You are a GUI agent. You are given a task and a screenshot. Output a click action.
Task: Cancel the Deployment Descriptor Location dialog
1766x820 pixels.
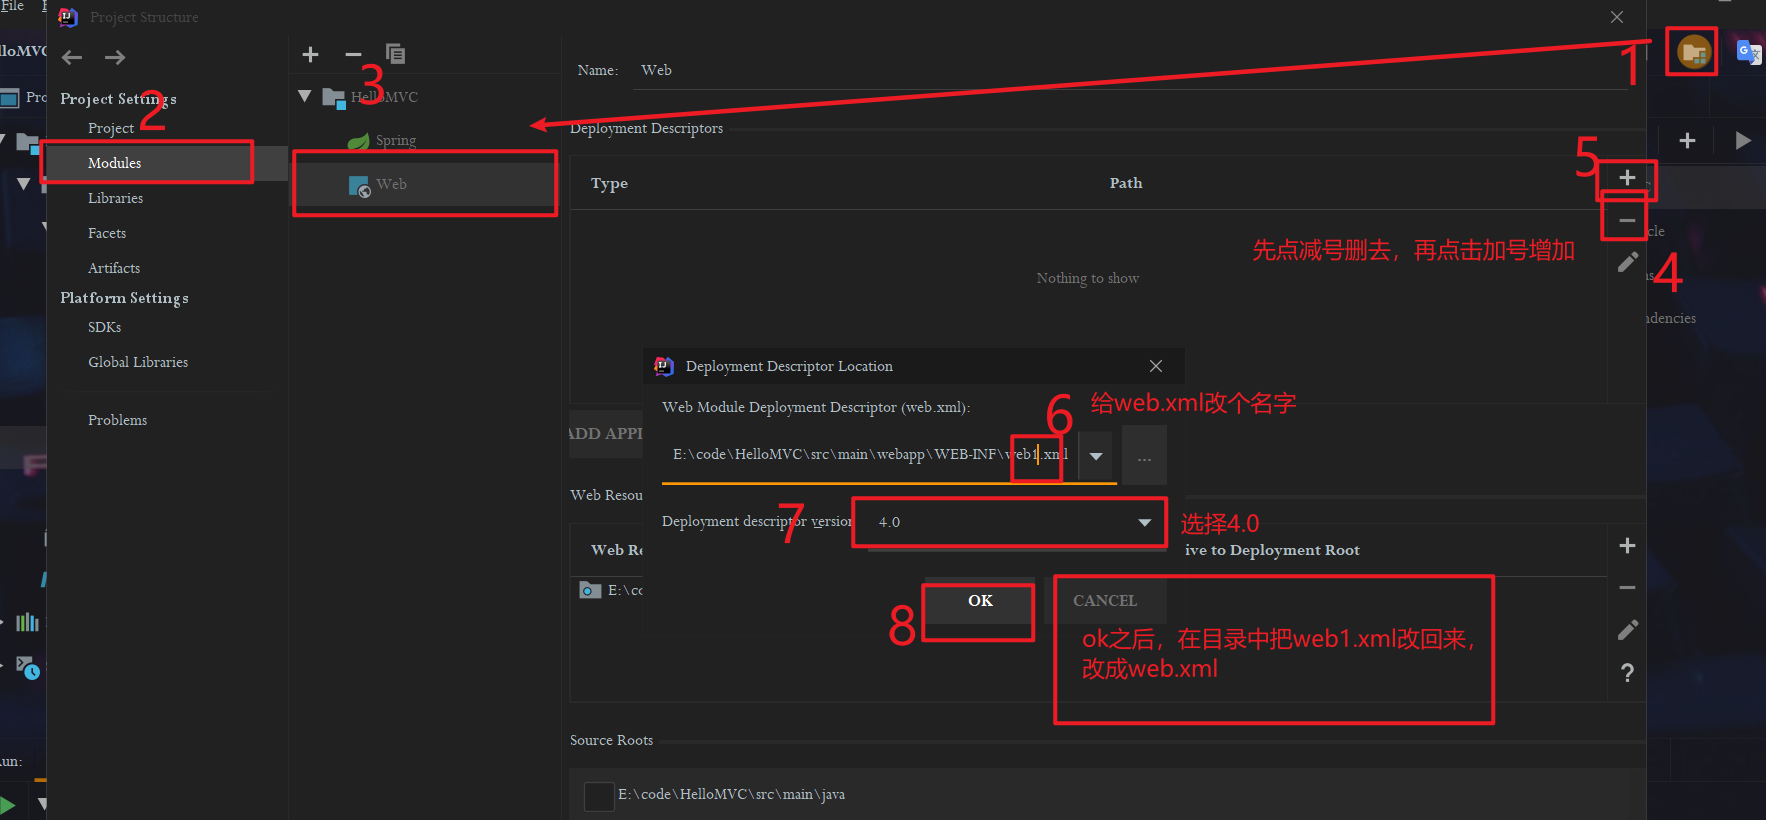coord(1105,601)
